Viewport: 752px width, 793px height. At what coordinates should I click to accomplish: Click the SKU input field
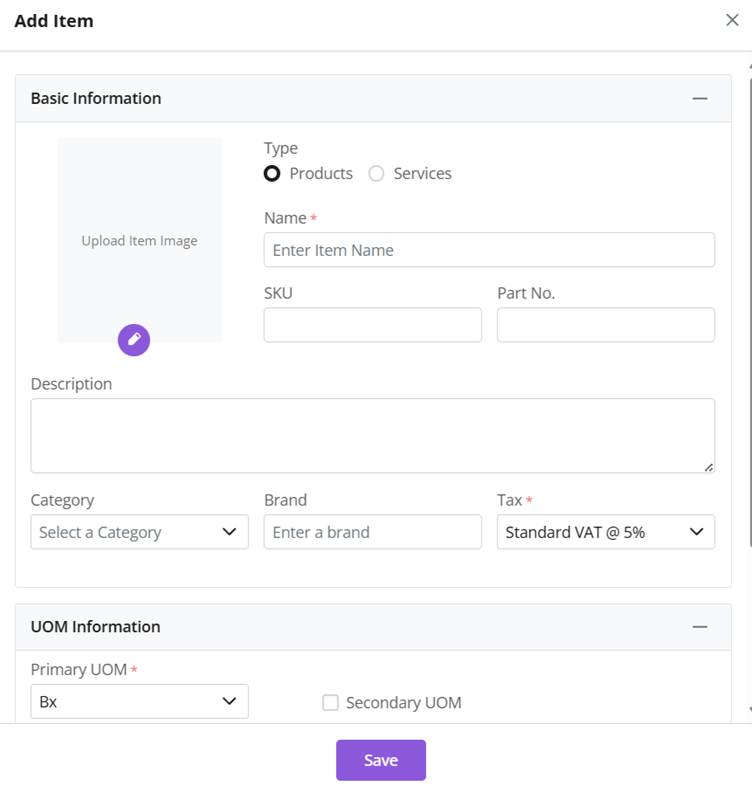pyautogui.click(x=372, y=325)
